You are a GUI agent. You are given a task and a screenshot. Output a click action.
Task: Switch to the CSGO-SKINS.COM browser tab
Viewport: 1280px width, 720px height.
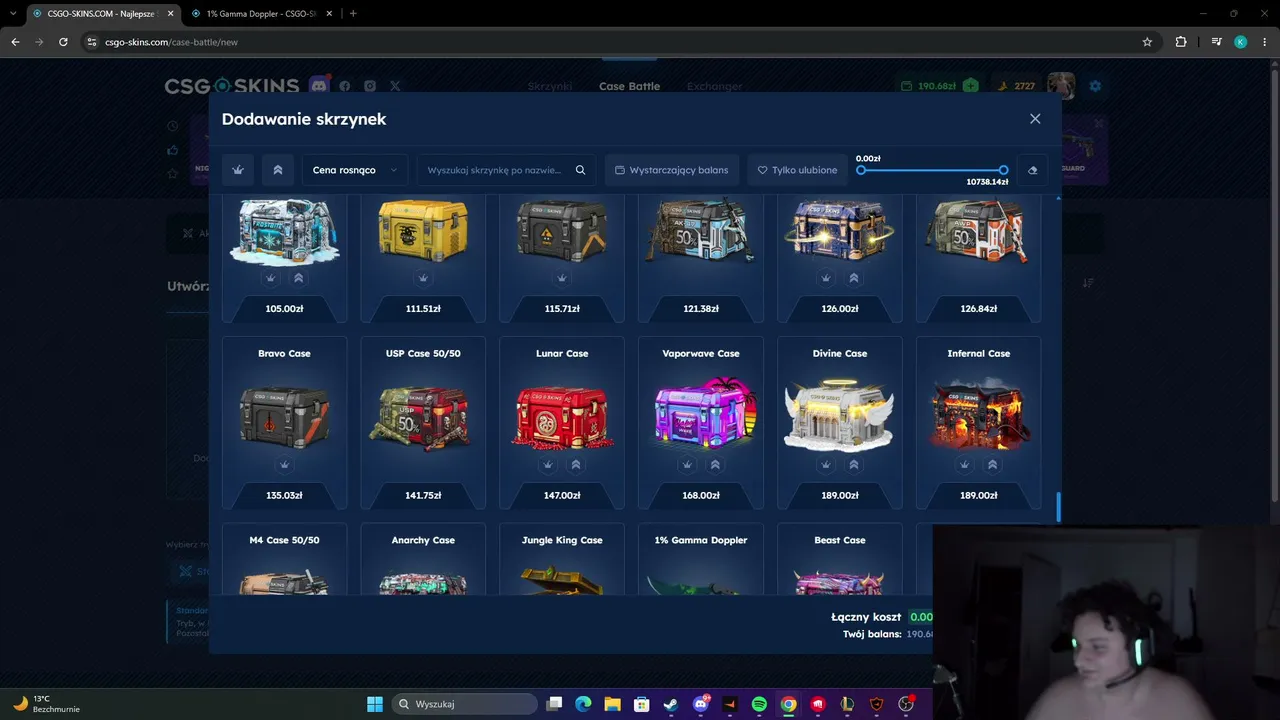(x=102, y=13)
